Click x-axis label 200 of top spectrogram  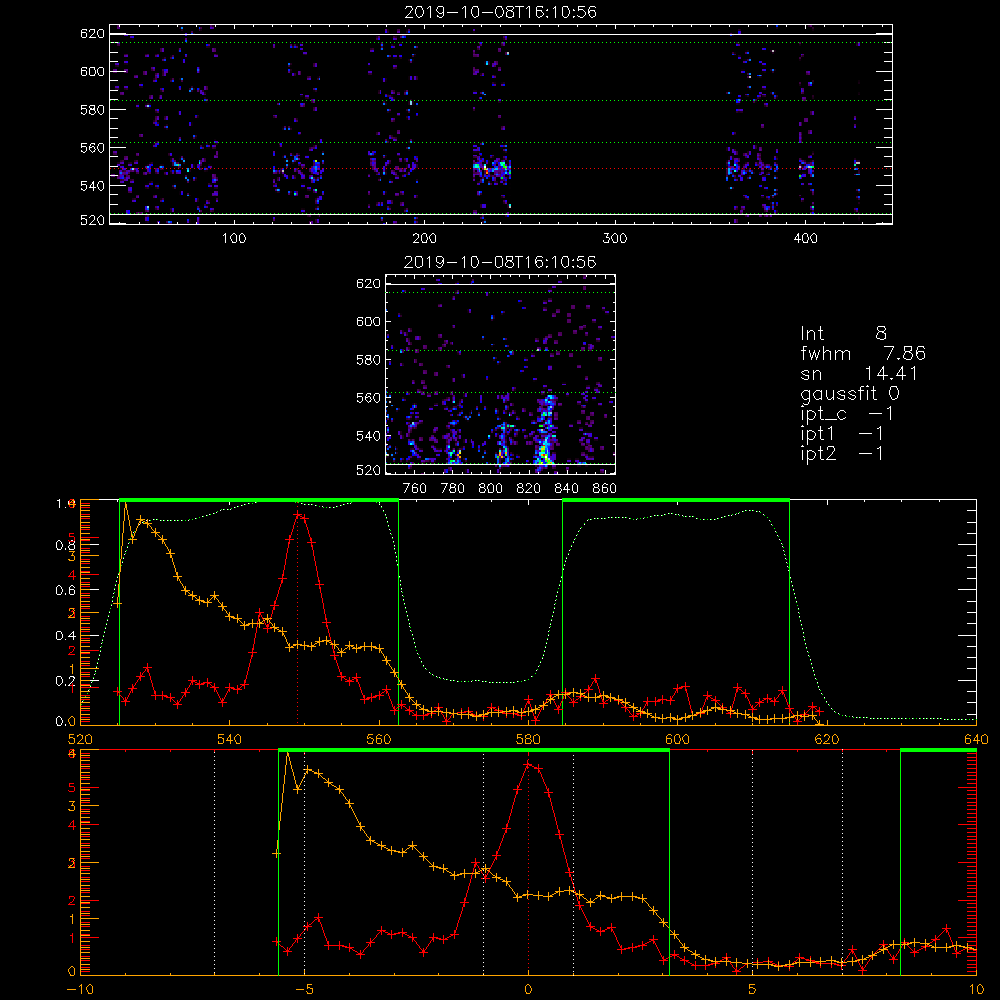[424, 239]
